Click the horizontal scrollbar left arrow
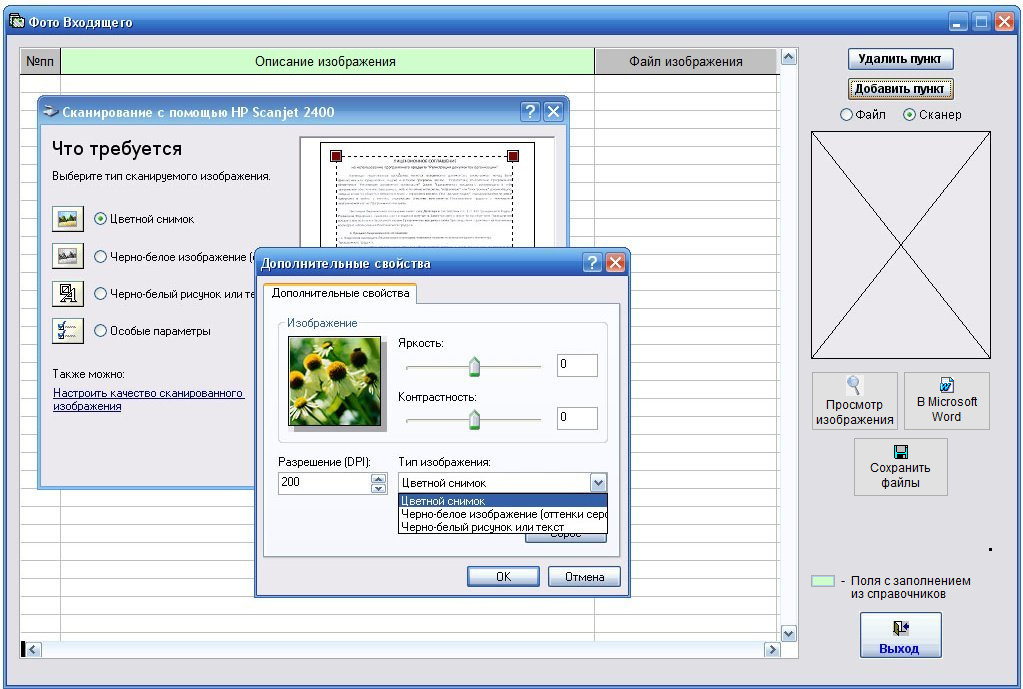 [x=33, y=649]
